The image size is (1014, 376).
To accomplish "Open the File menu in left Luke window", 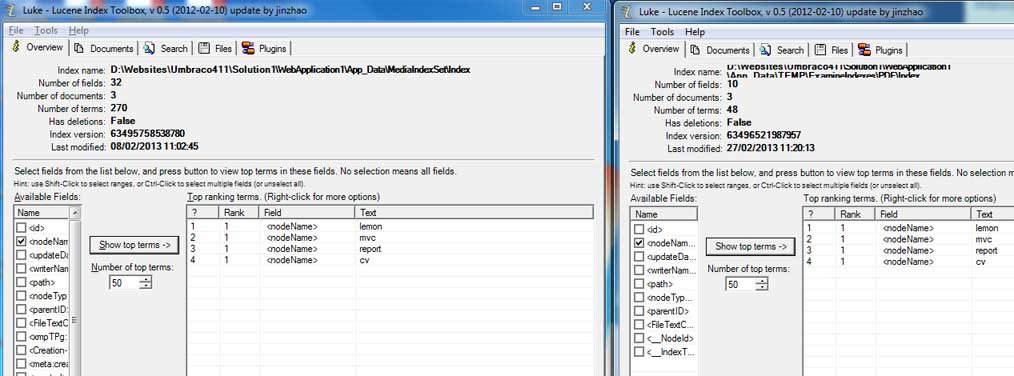I will [16, 30].
